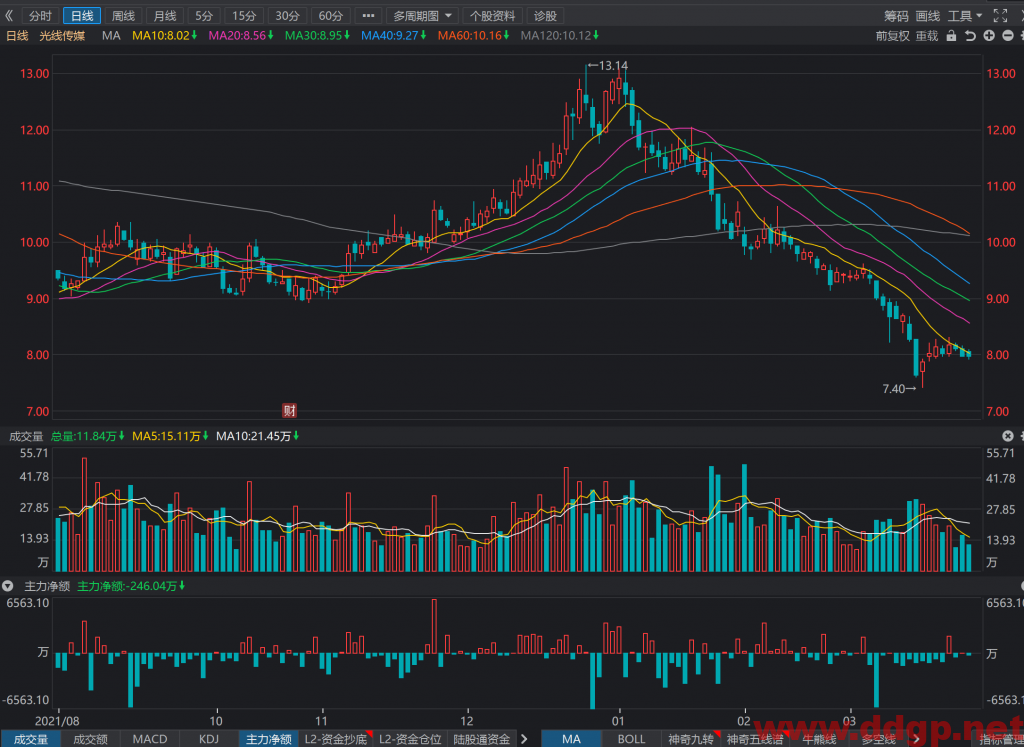Close the 成交量 volume panel

click(1008, 436)
